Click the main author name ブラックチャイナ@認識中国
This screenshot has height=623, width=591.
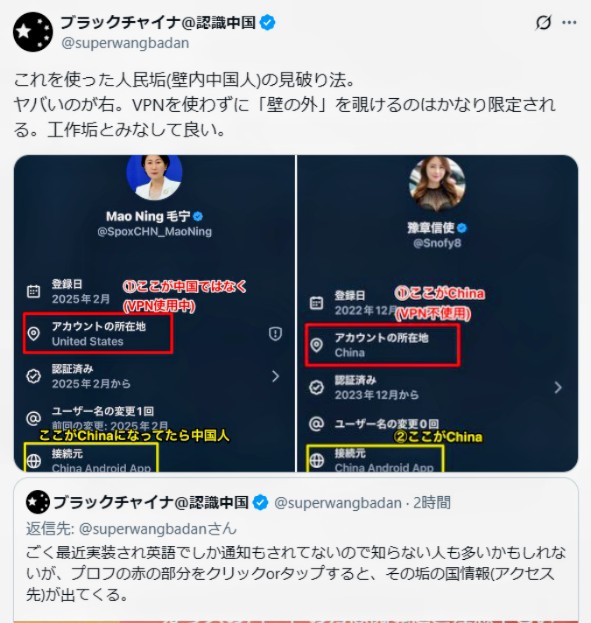[x=158, y=22]
